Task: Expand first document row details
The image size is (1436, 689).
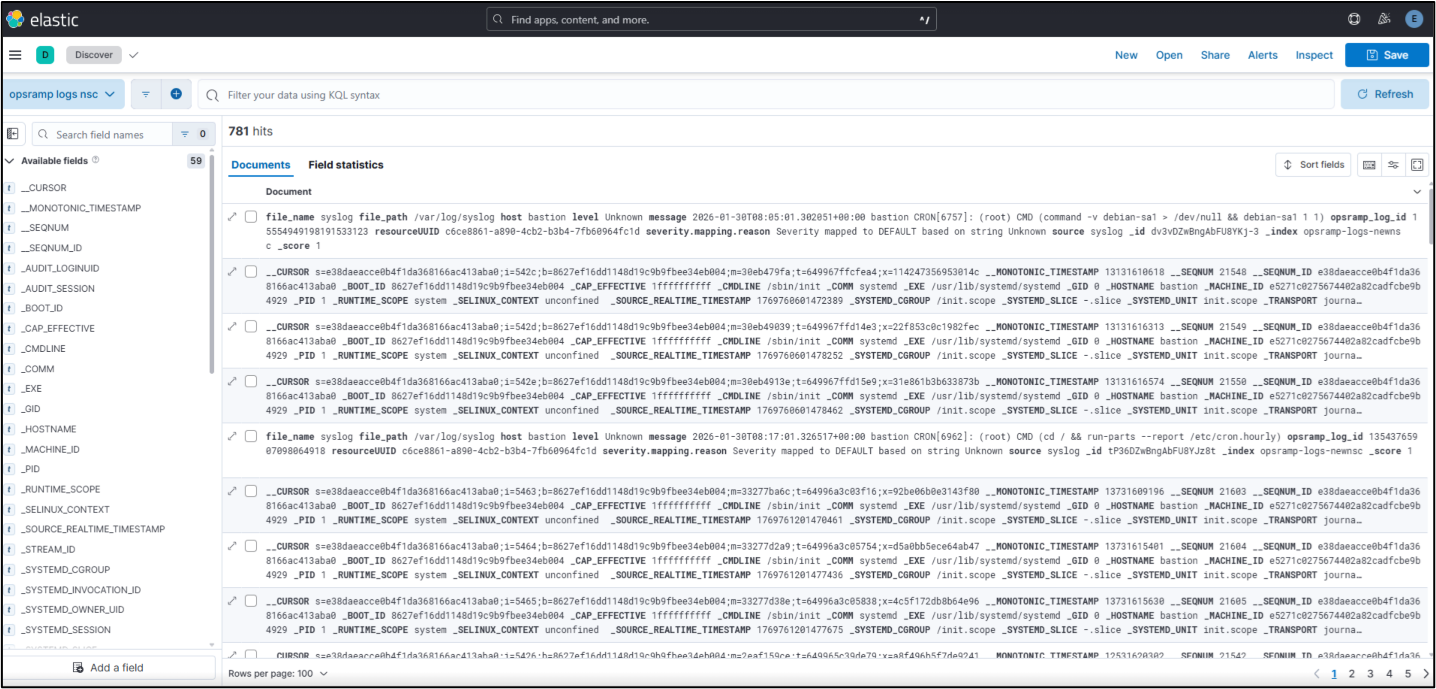Action: click(x=233, y=217)
